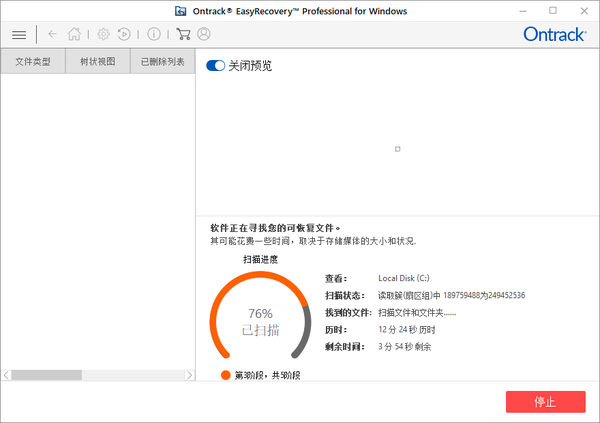600x423 pixels.
Task: Click the 76% scan progress gauge
Action: (x=260, y=320)
